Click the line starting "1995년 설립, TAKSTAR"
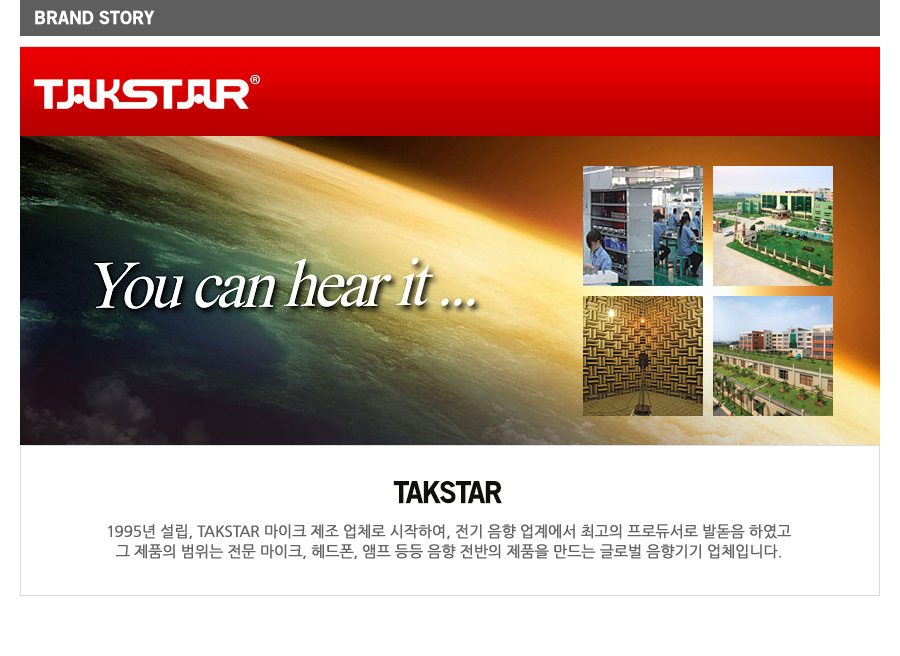 tap(449, 531)
